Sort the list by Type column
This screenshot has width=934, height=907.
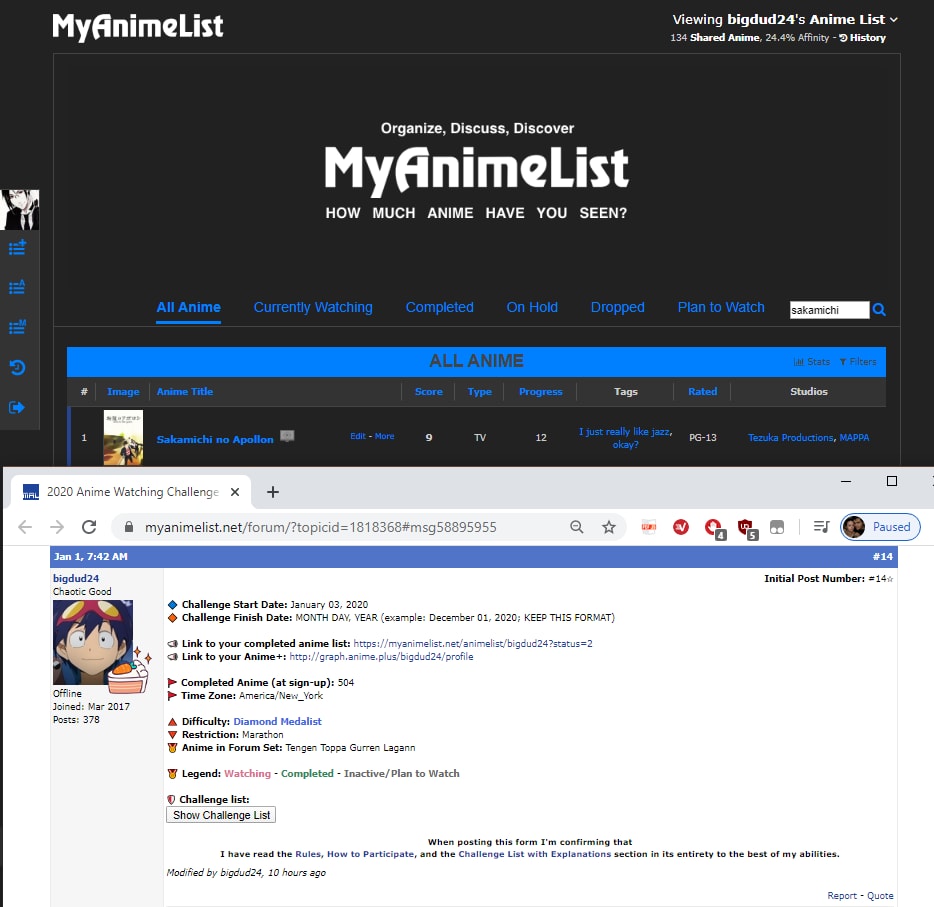pyautogui.click(x=480, y=392)
